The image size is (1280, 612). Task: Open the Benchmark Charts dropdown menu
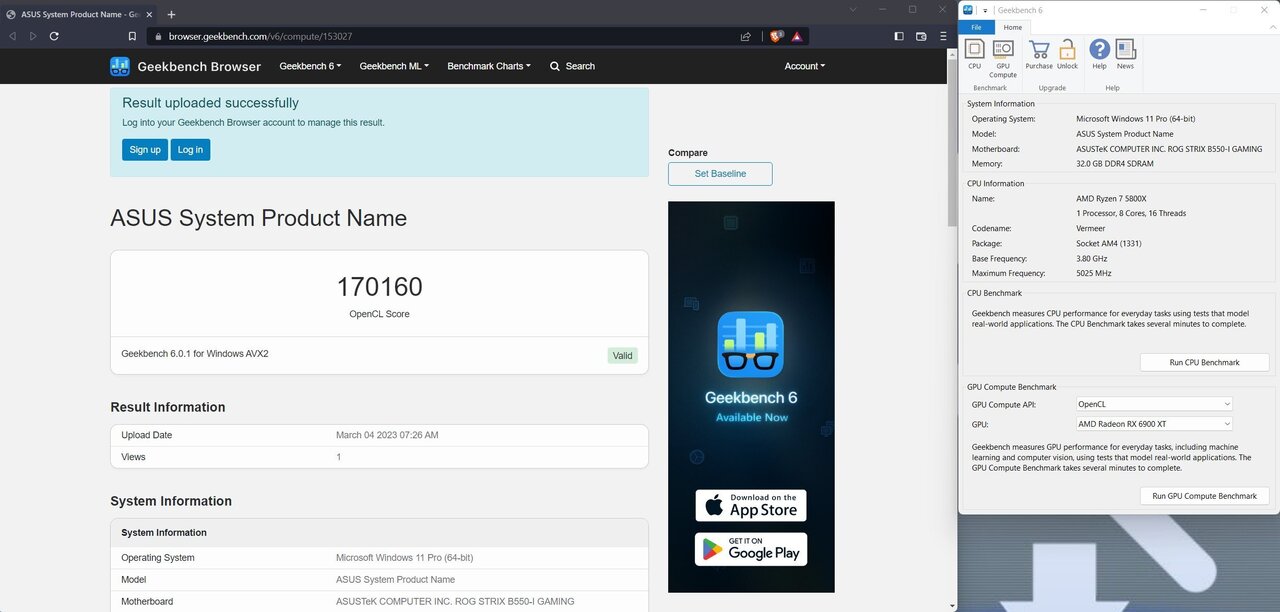click(x=489, y=66)
